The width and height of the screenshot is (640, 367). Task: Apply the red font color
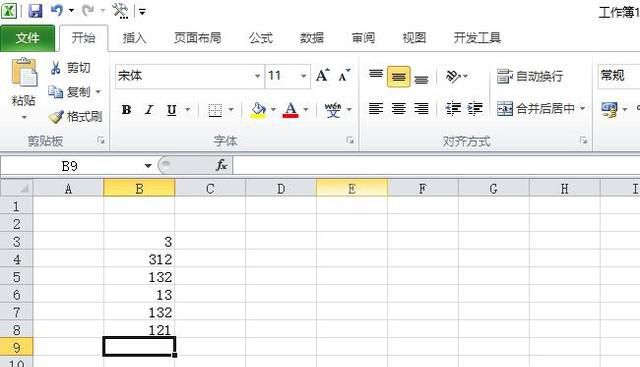tap(291, 110)
